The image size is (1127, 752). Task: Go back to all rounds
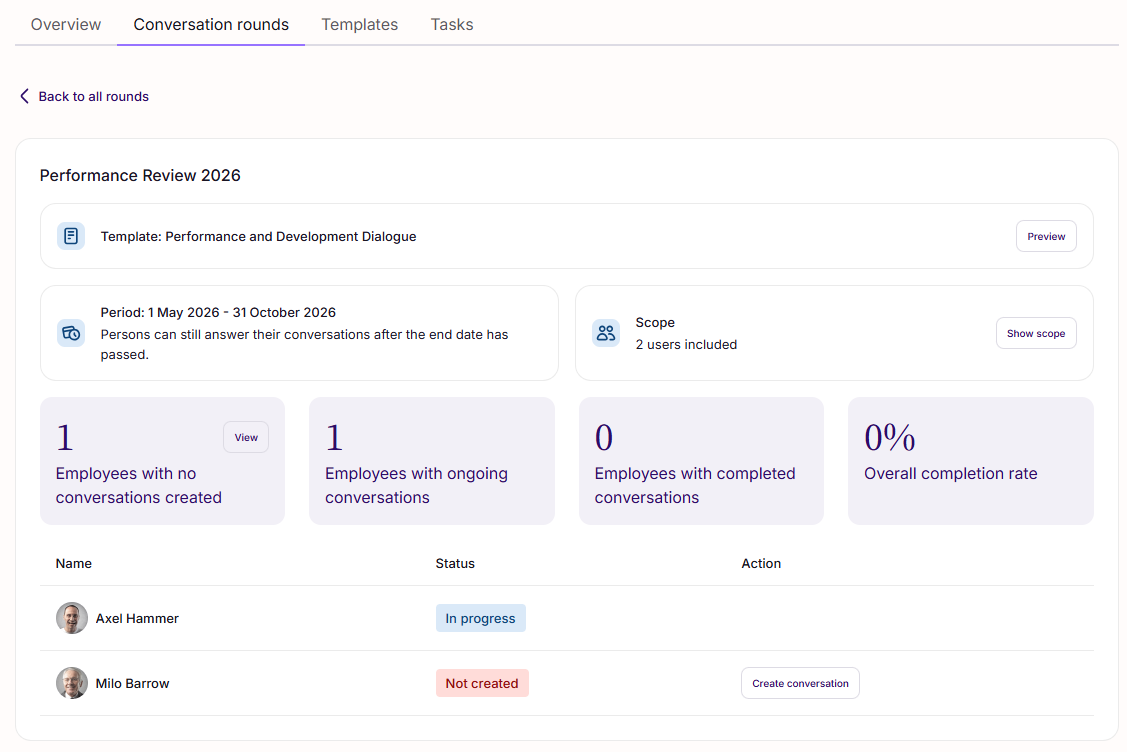point(93,96)
